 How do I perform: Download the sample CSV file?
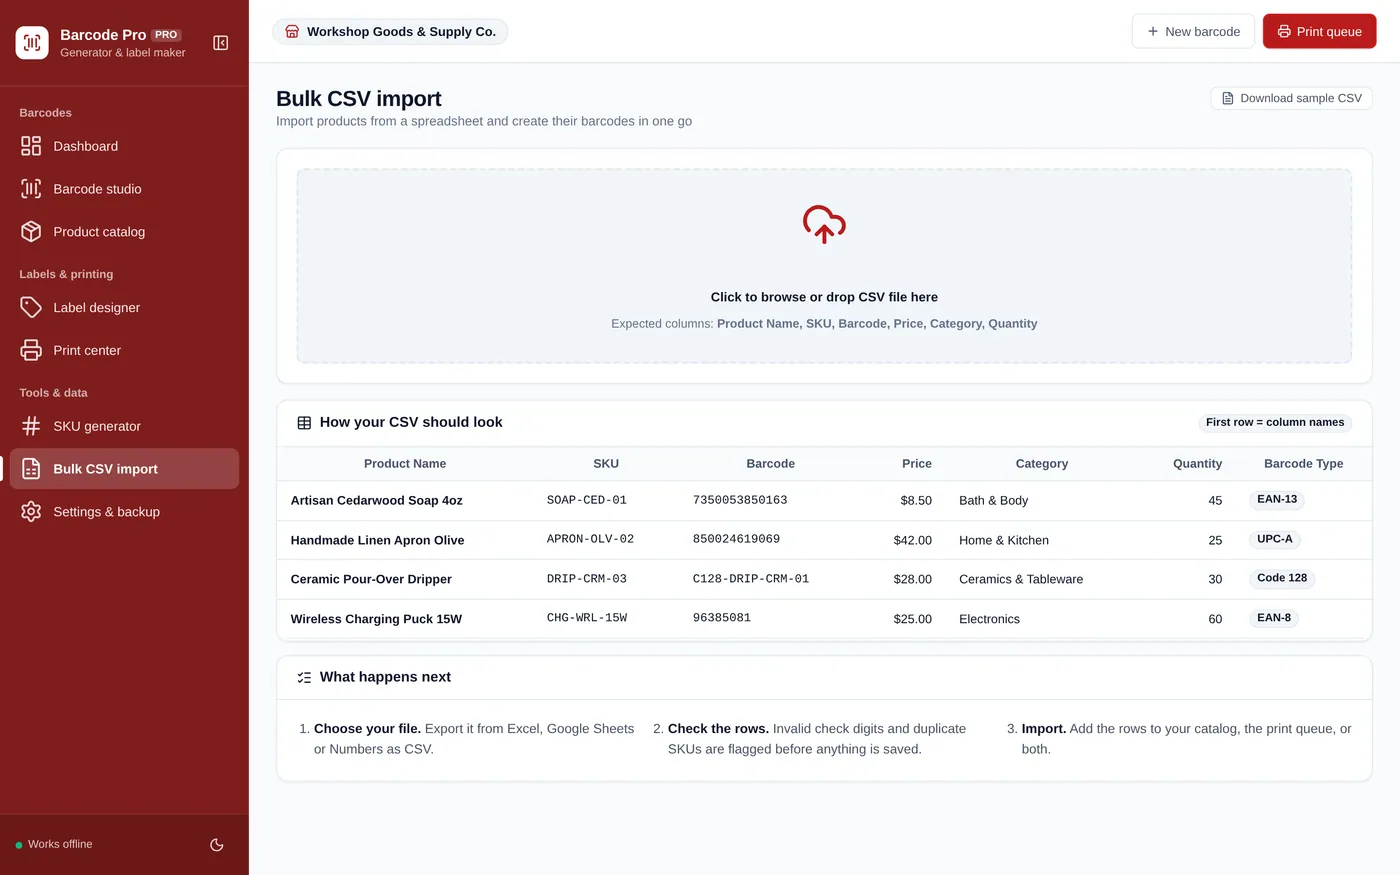pyautogui.click(x=1291, y=98)
